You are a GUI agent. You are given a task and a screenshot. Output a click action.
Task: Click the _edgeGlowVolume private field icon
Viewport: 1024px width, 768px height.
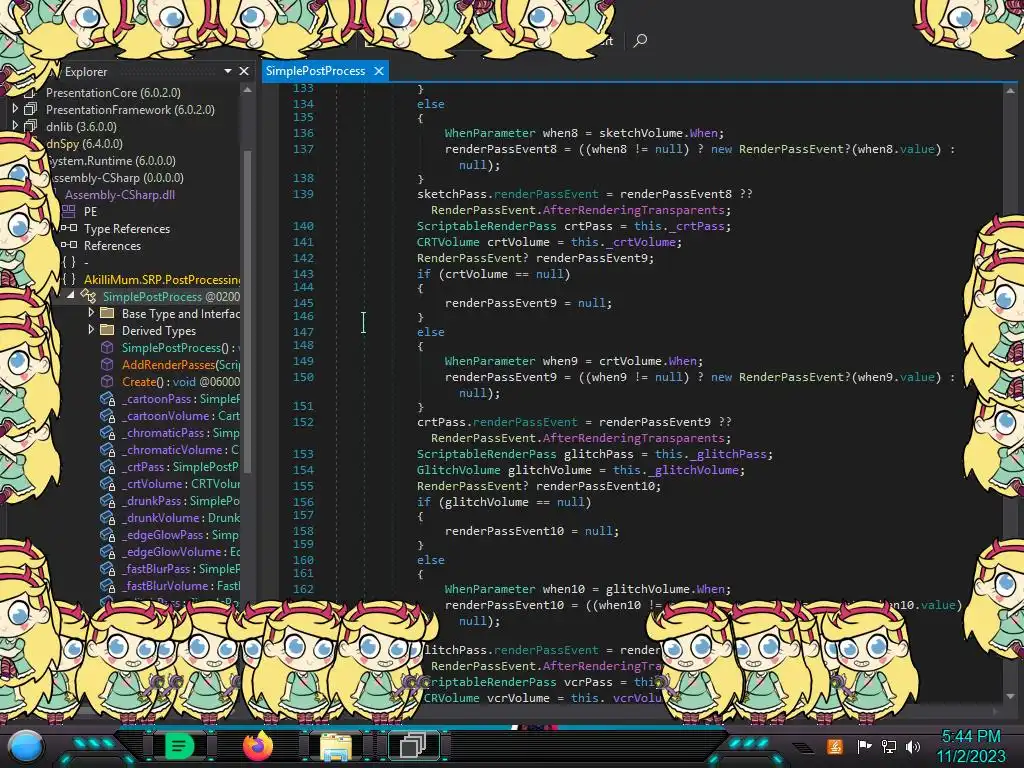[x=107, y=551]
